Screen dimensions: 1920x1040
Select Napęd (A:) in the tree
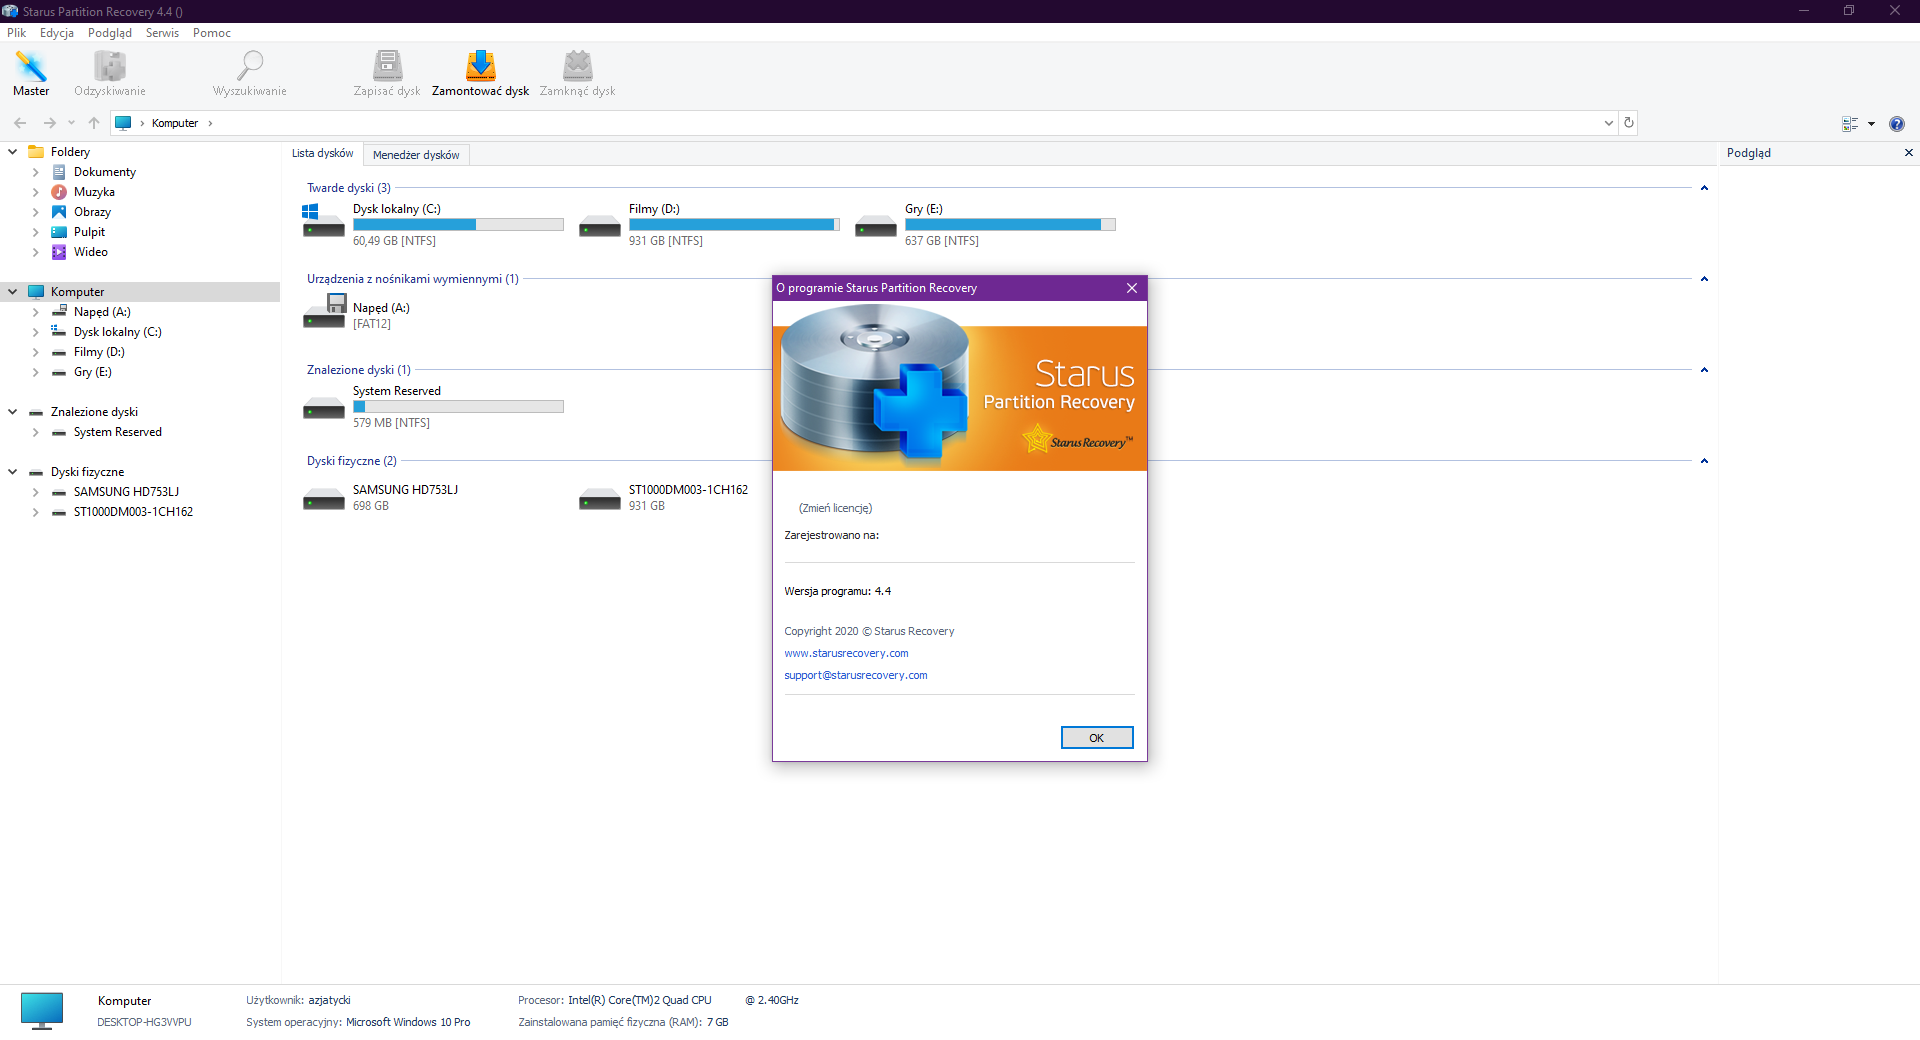click(102, 312)
